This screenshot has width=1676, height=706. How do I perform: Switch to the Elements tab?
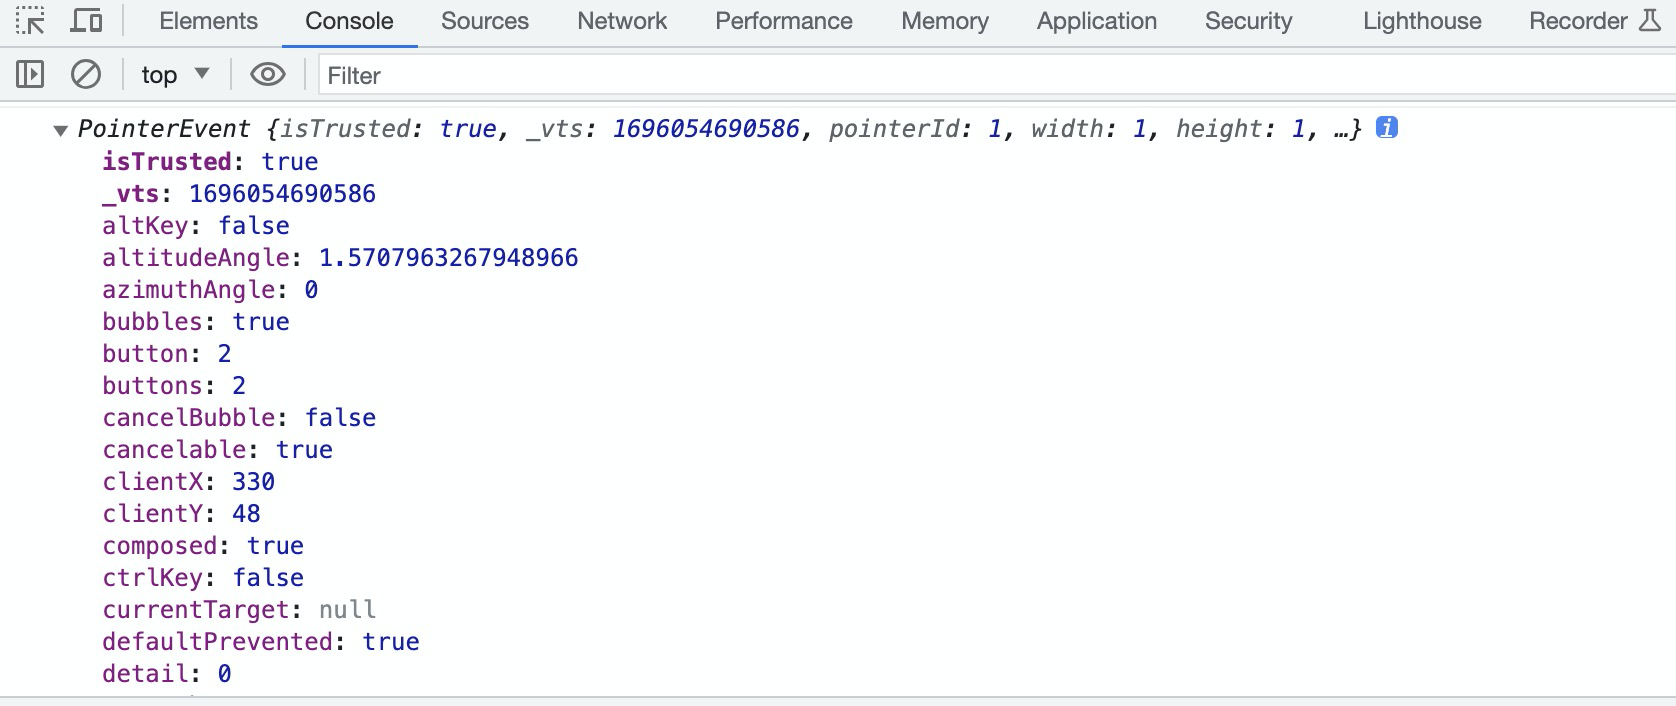point(208,21)
